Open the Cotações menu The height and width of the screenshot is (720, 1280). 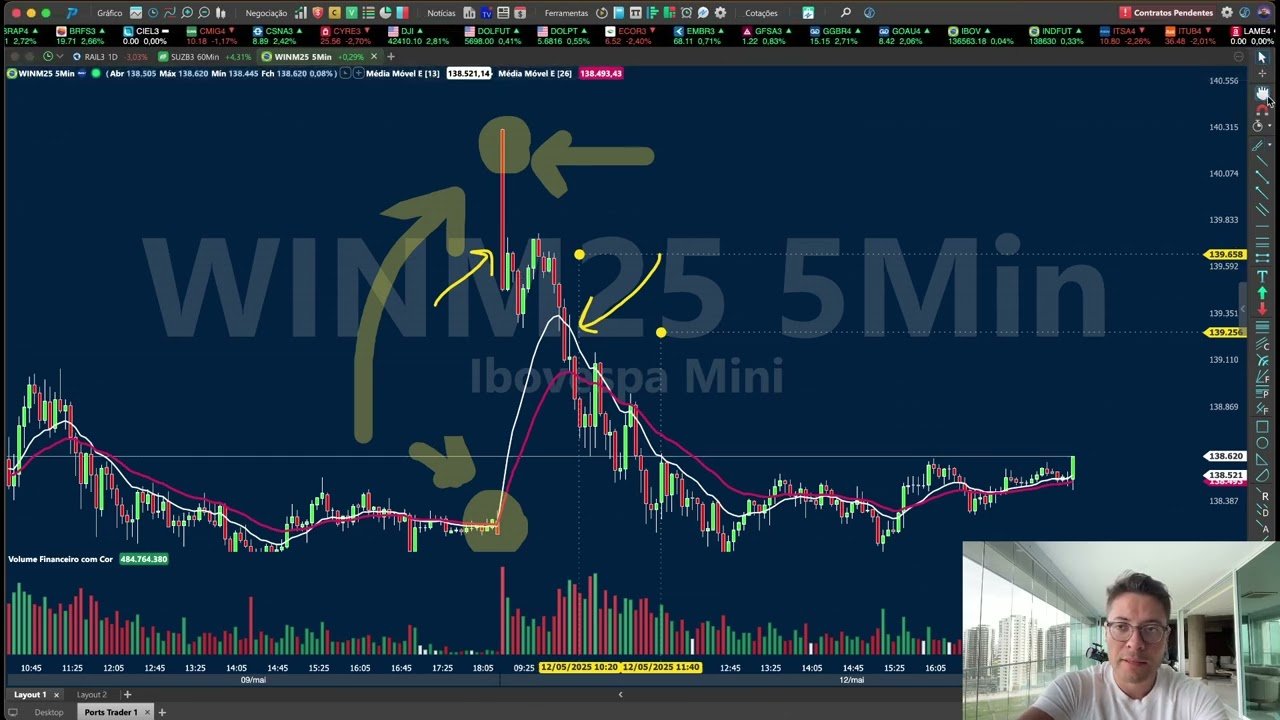(761, 13)
